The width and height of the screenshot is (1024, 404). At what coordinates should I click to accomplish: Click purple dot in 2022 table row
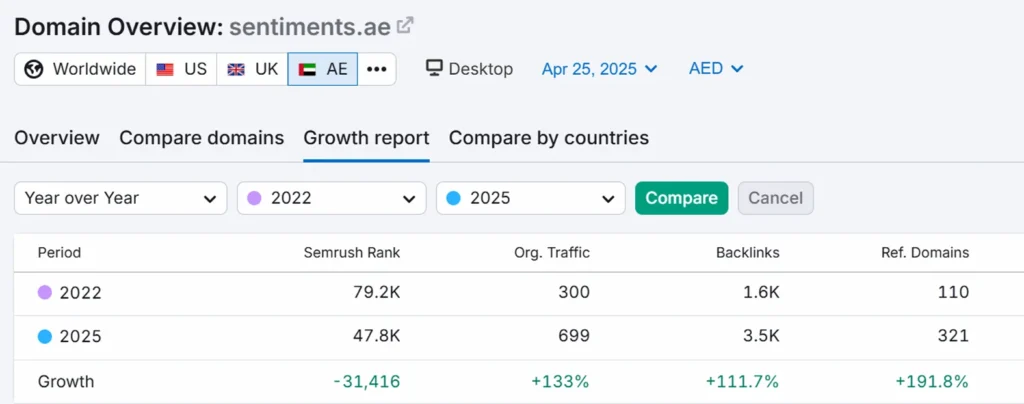45,292
